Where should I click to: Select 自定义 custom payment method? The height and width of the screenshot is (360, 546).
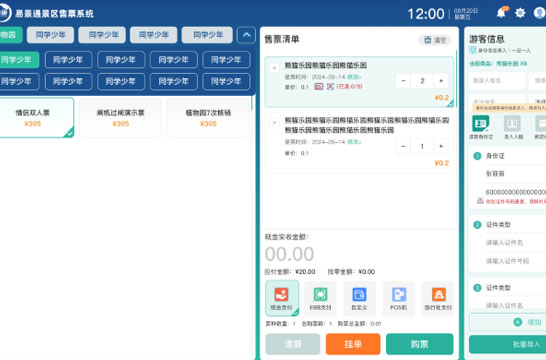point(359,299)
